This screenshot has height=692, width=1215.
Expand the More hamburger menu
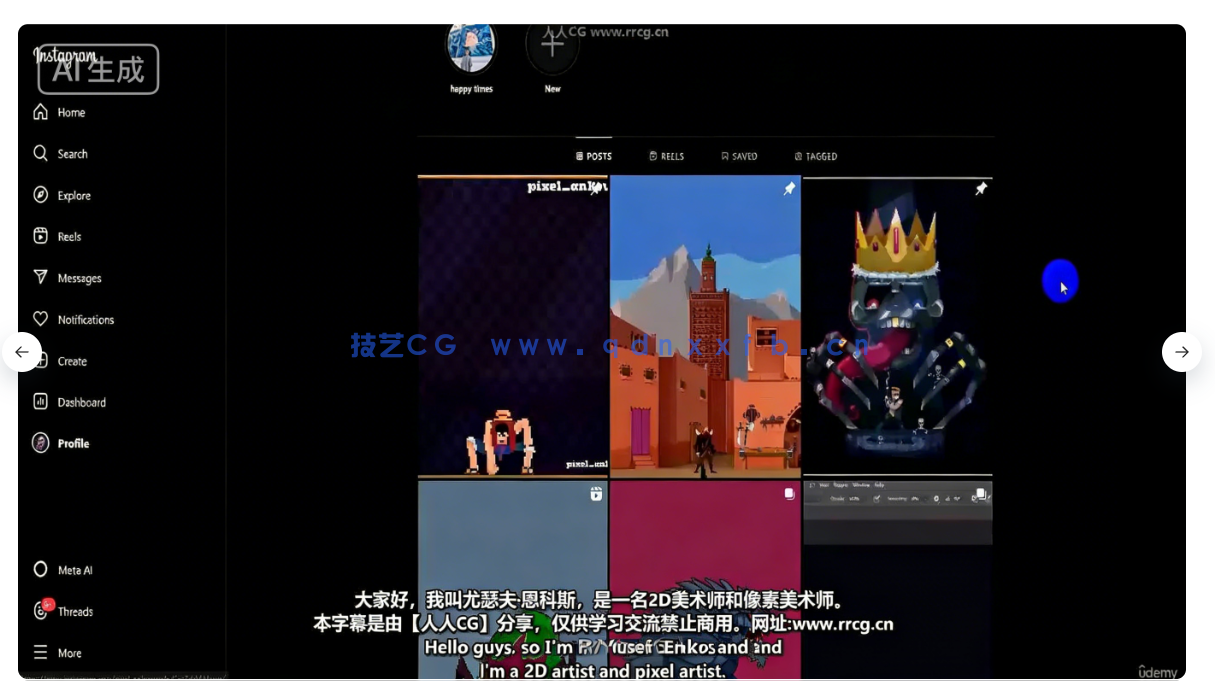click(x=41, y=653)
